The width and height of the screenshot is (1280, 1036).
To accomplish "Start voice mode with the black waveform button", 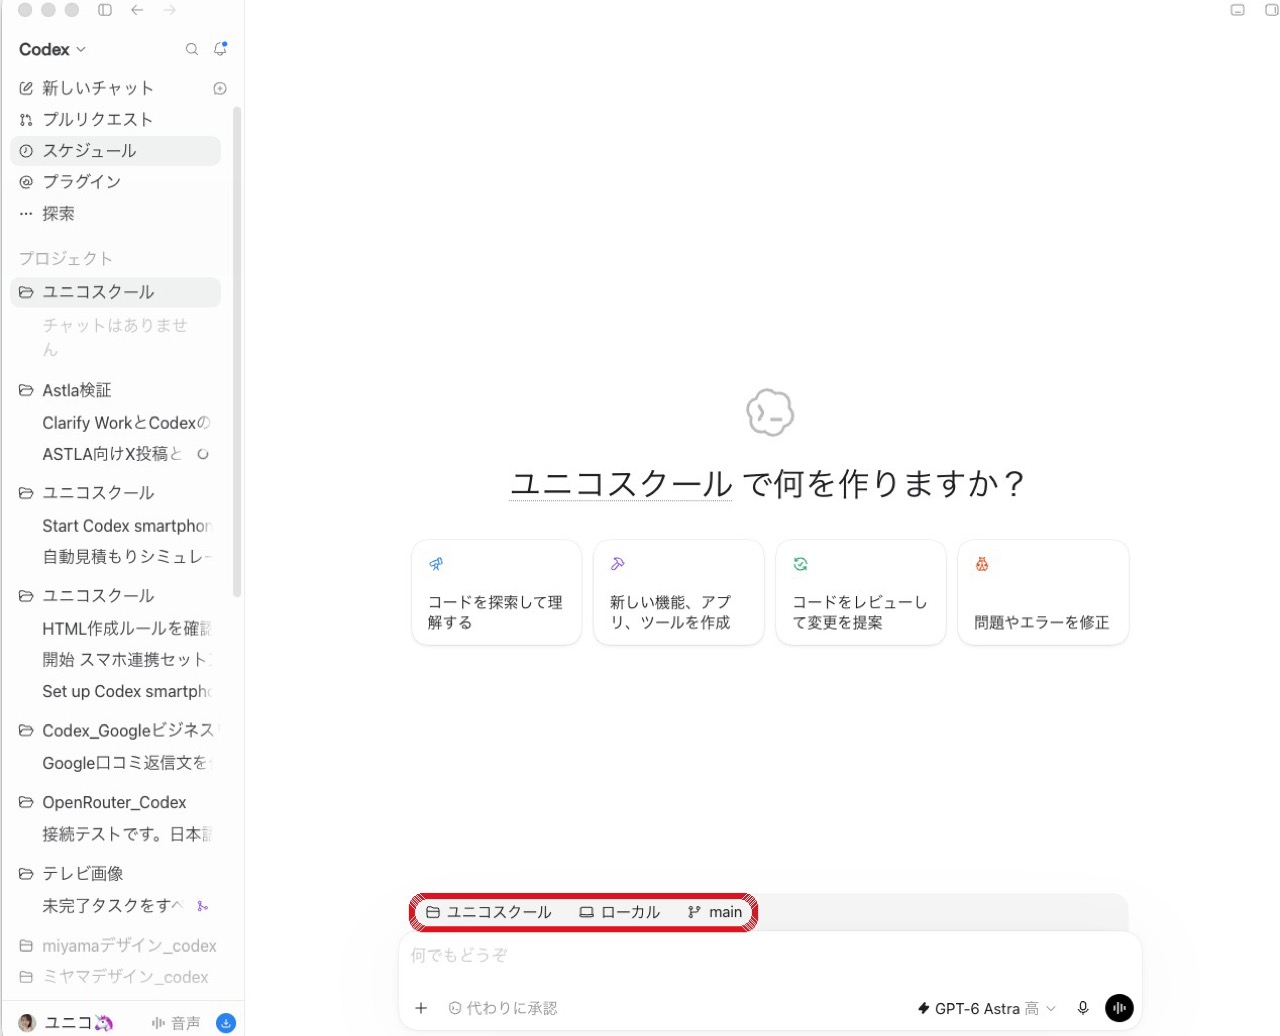I will (1119, 1008).
